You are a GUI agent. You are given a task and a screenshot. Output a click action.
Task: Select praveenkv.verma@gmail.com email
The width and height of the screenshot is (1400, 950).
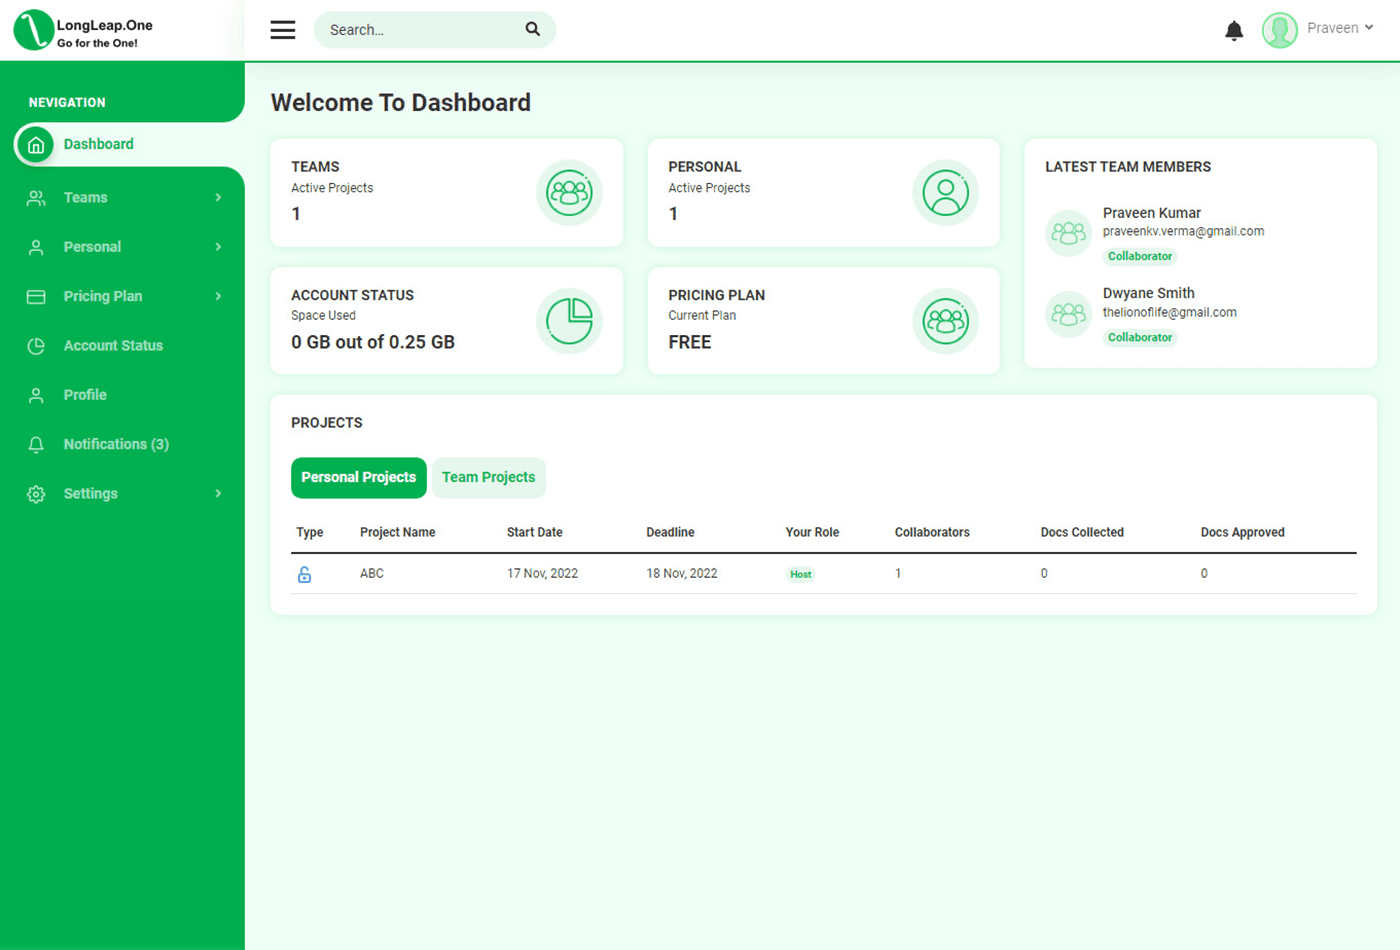click(1183, 231)
